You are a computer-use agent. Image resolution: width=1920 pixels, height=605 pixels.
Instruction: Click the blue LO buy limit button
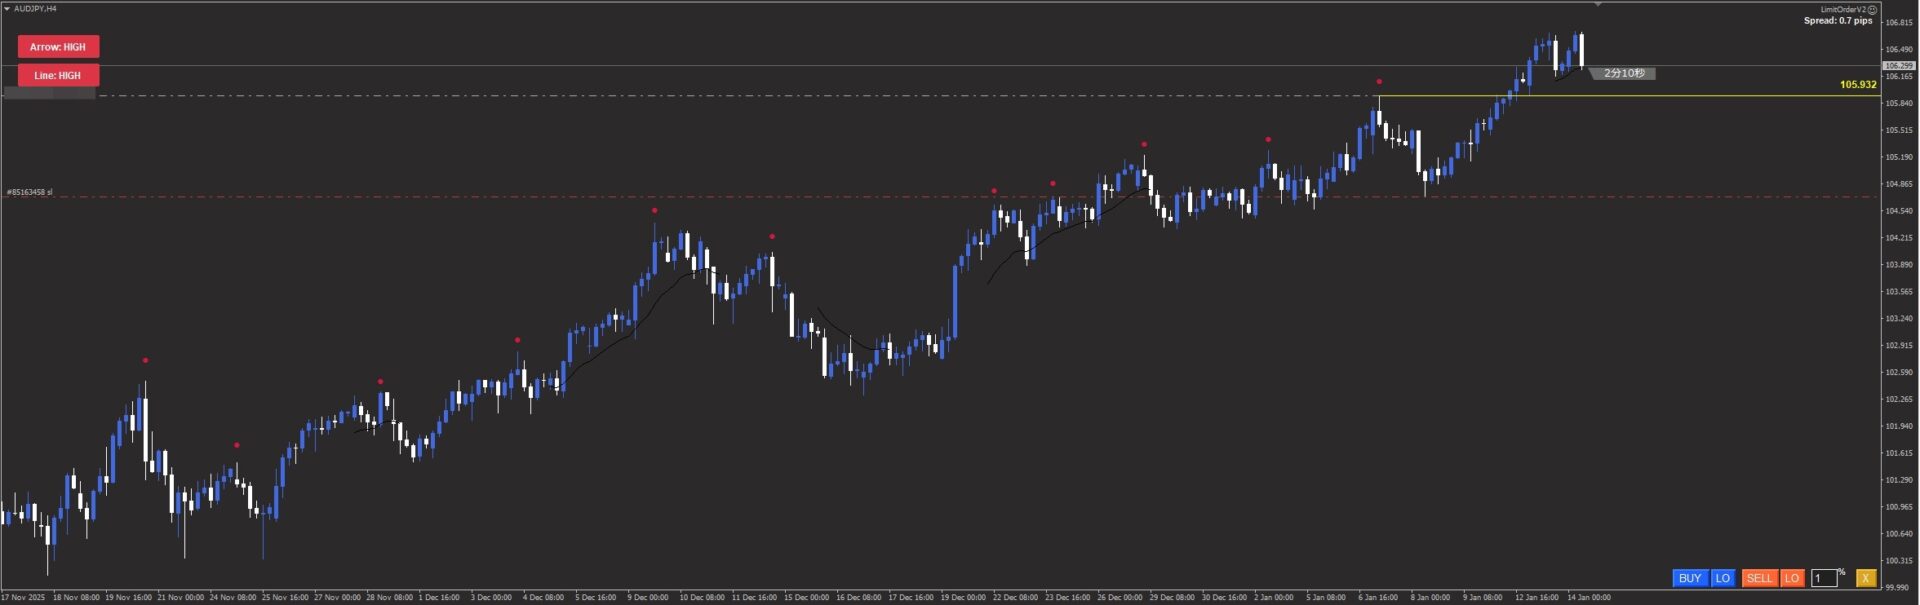coord(1722,578)
